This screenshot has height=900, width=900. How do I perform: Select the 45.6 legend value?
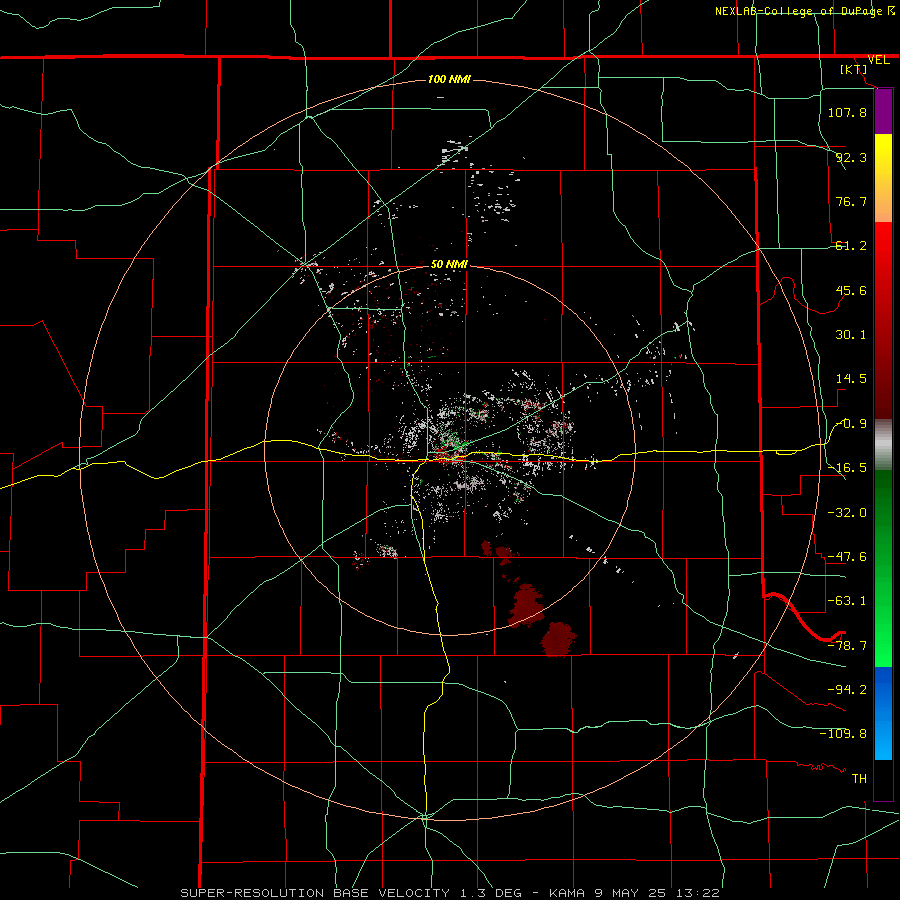click(851, 290)
